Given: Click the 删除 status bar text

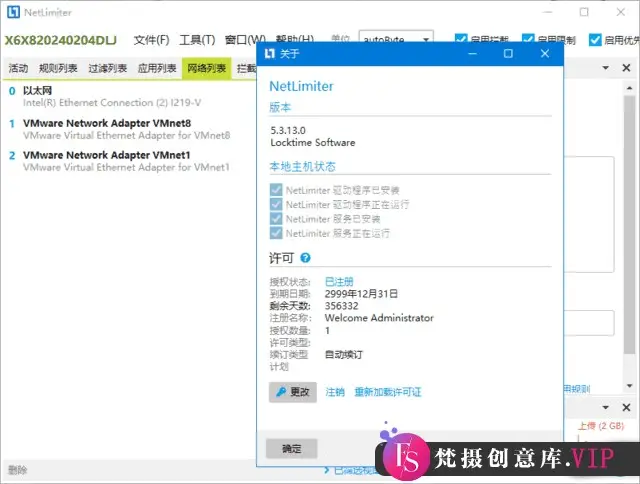Looking at the screenshot, I should (x=18, y=470).
